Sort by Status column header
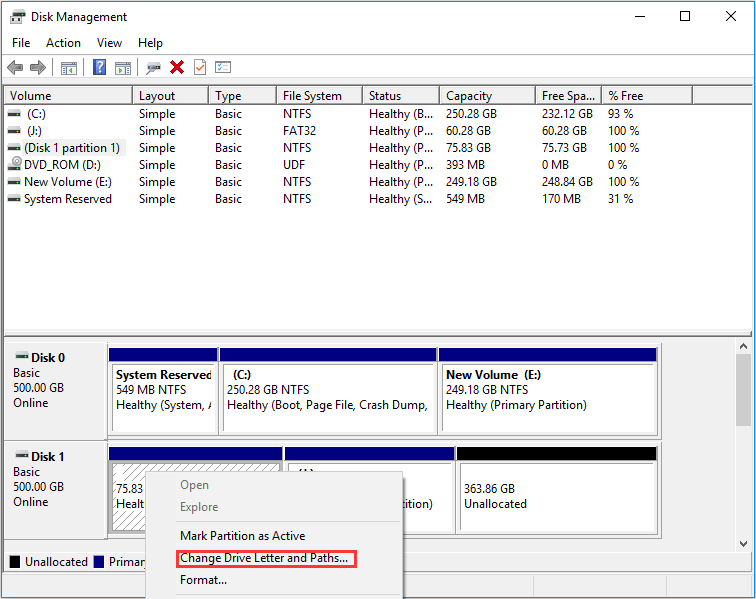The width and height of the screenshot is (756, 599). (x=401, y=95)
